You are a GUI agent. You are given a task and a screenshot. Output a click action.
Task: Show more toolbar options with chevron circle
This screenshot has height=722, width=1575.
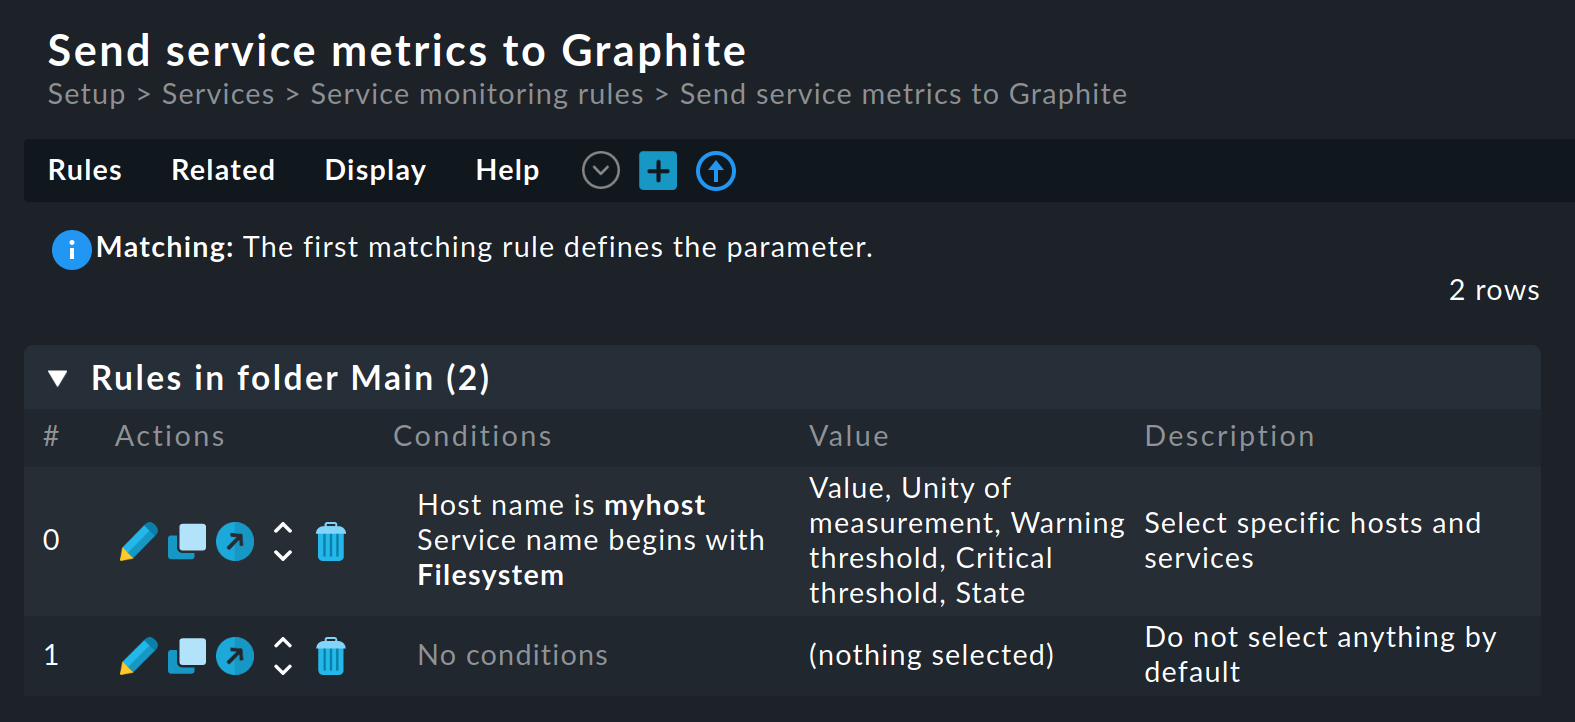click(601, 171)
